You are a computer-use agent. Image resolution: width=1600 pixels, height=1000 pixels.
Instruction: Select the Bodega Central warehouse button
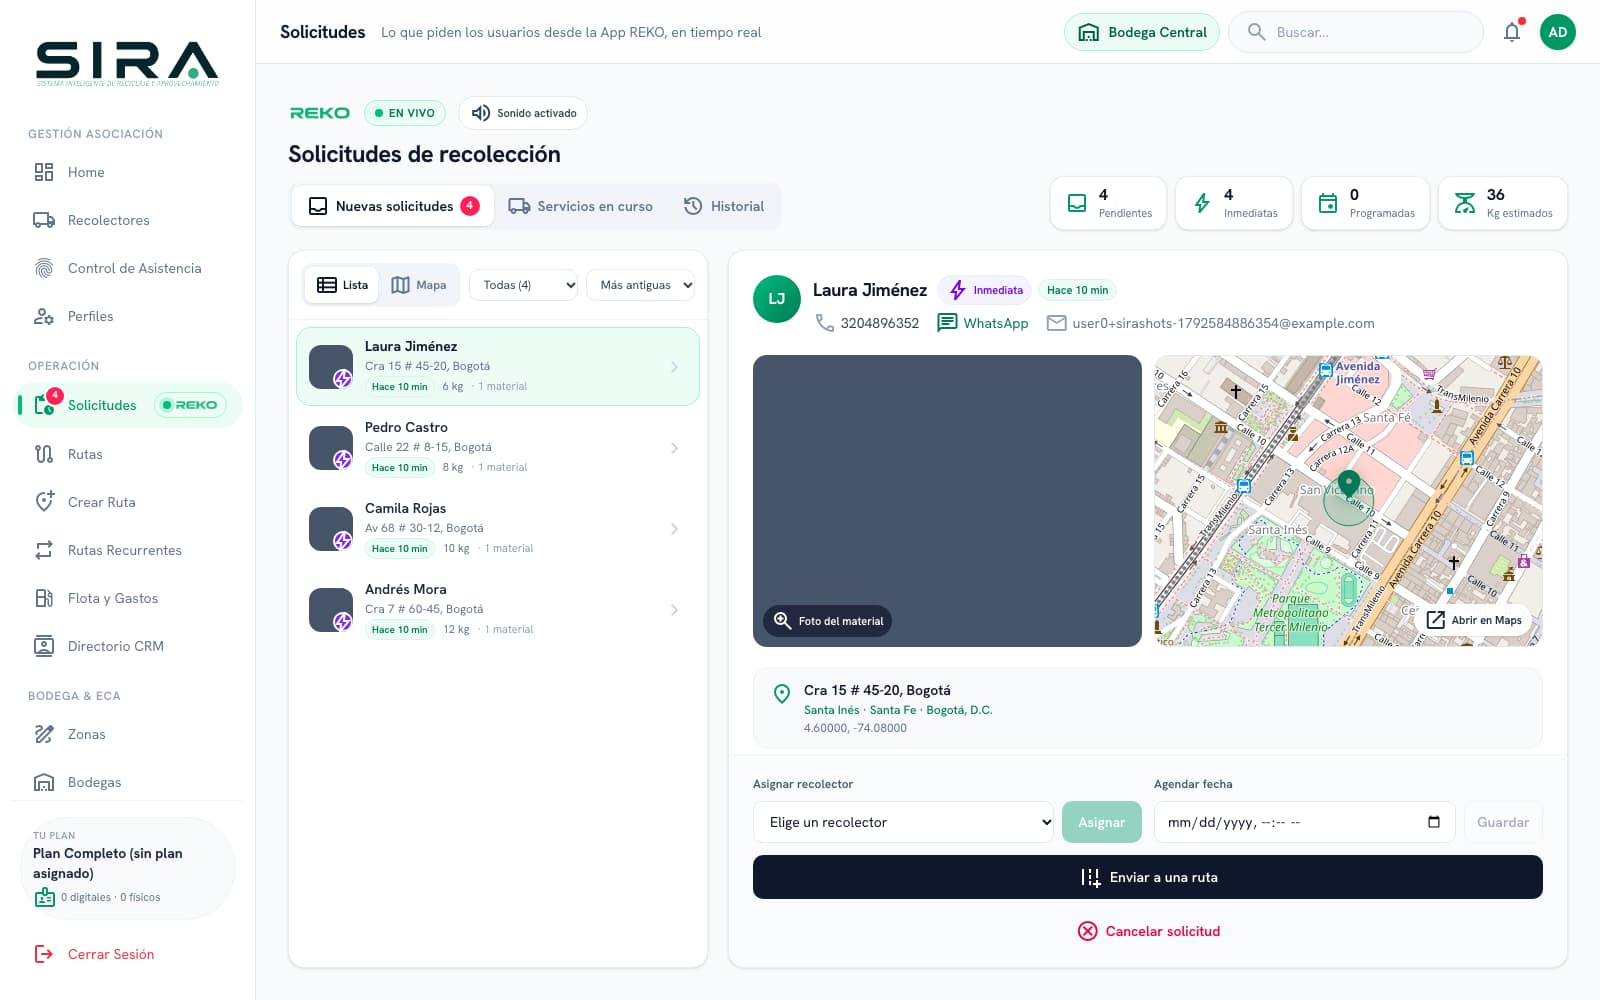tap(1142, 32)
